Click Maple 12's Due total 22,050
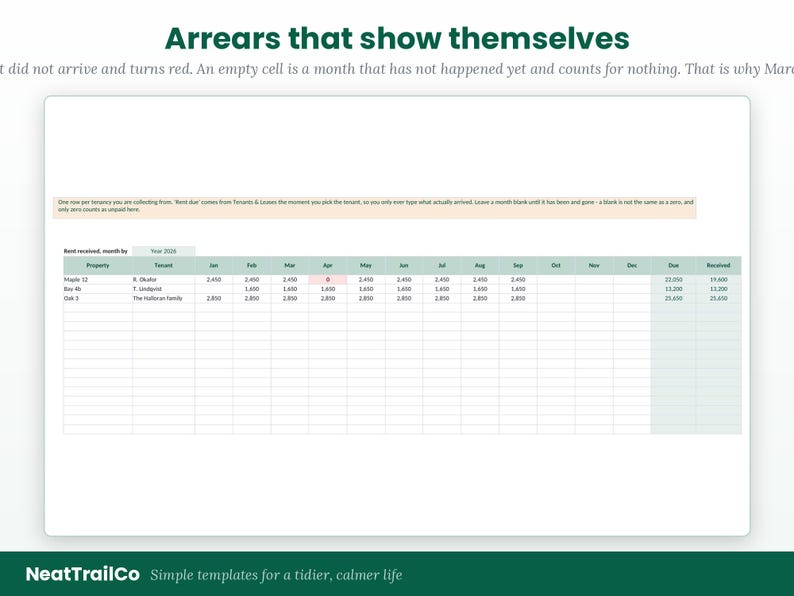Image resolution: width=794 pixels, height=596 pixels. 673,280
